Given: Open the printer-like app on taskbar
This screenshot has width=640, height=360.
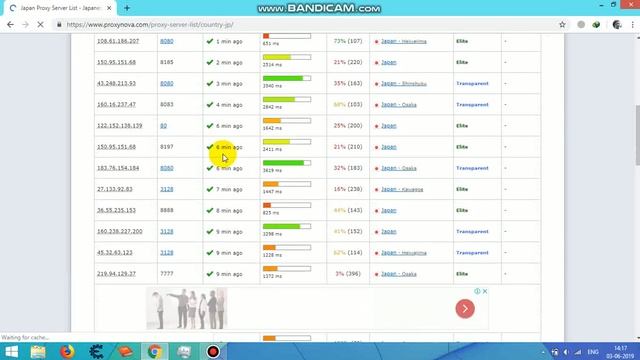Looking at the screenshot, I should pos(184,351).
